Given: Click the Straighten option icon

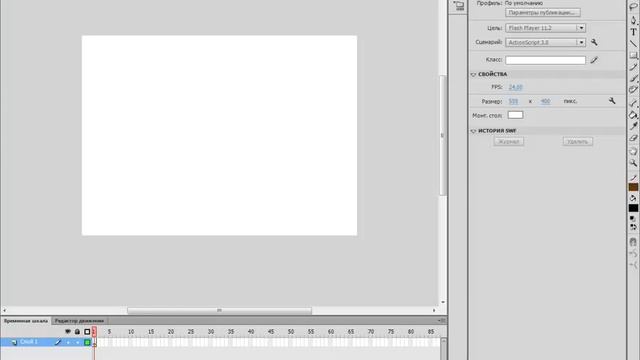Looking at the screenshot, I should point(633,265).
